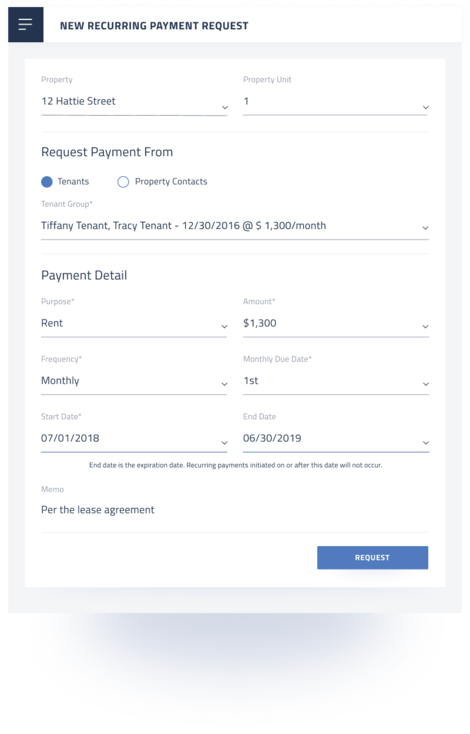
Task: Click the Memo field text
Action: point(98,510)
